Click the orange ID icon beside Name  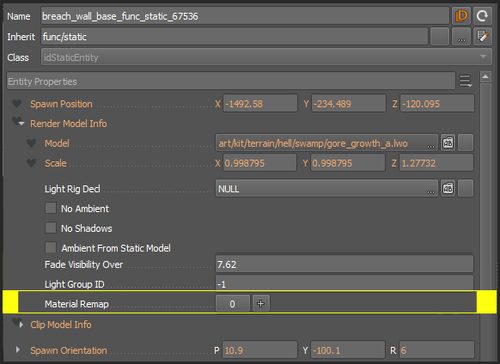point(461,16)
